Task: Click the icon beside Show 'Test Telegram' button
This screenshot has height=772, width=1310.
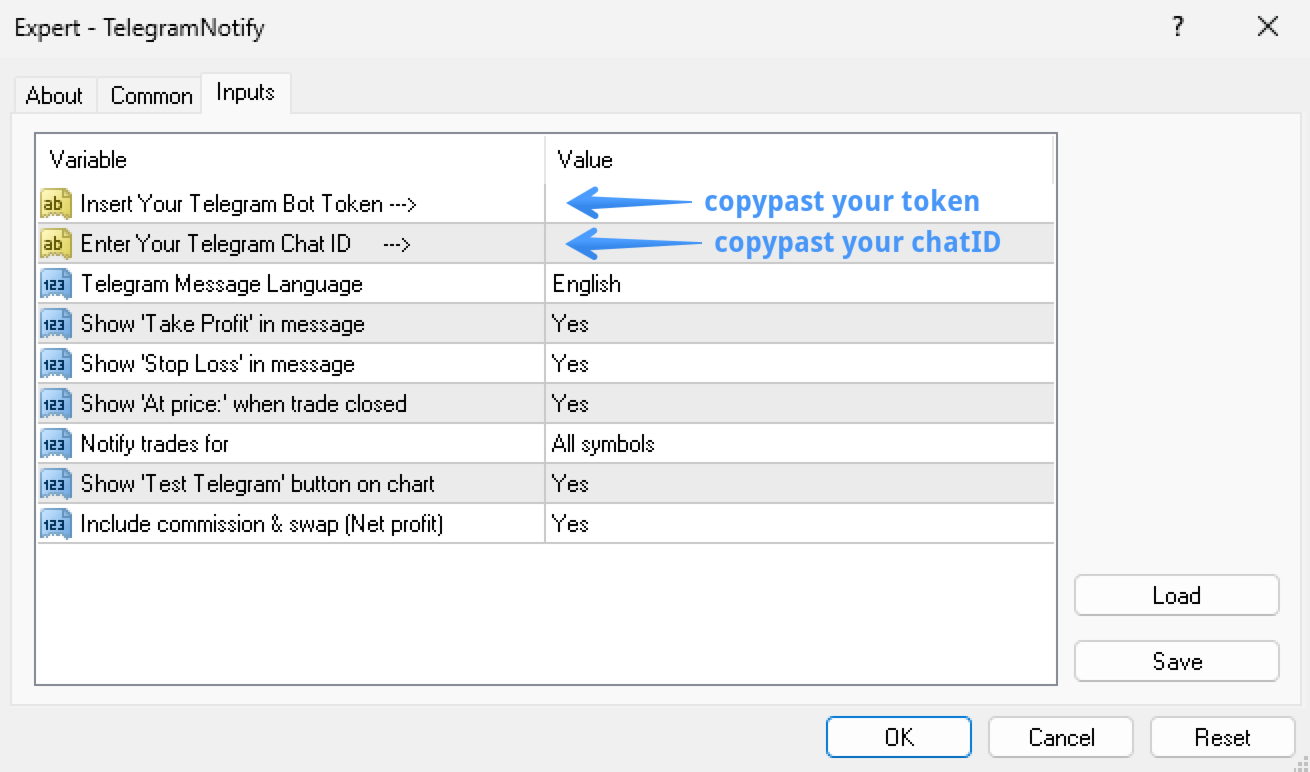Action: click(x=56, y=484)
